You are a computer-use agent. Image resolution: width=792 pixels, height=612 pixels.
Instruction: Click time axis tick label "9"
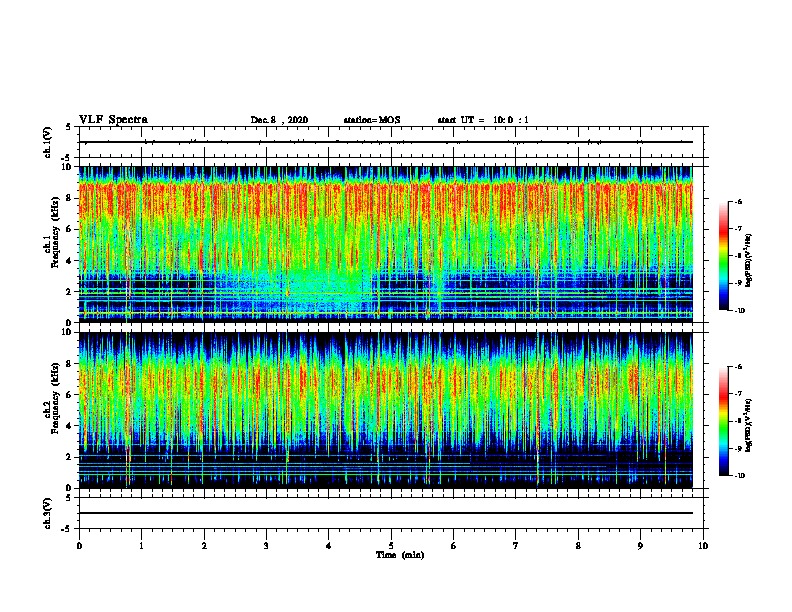pyautogui.click(x=640, y=546)
